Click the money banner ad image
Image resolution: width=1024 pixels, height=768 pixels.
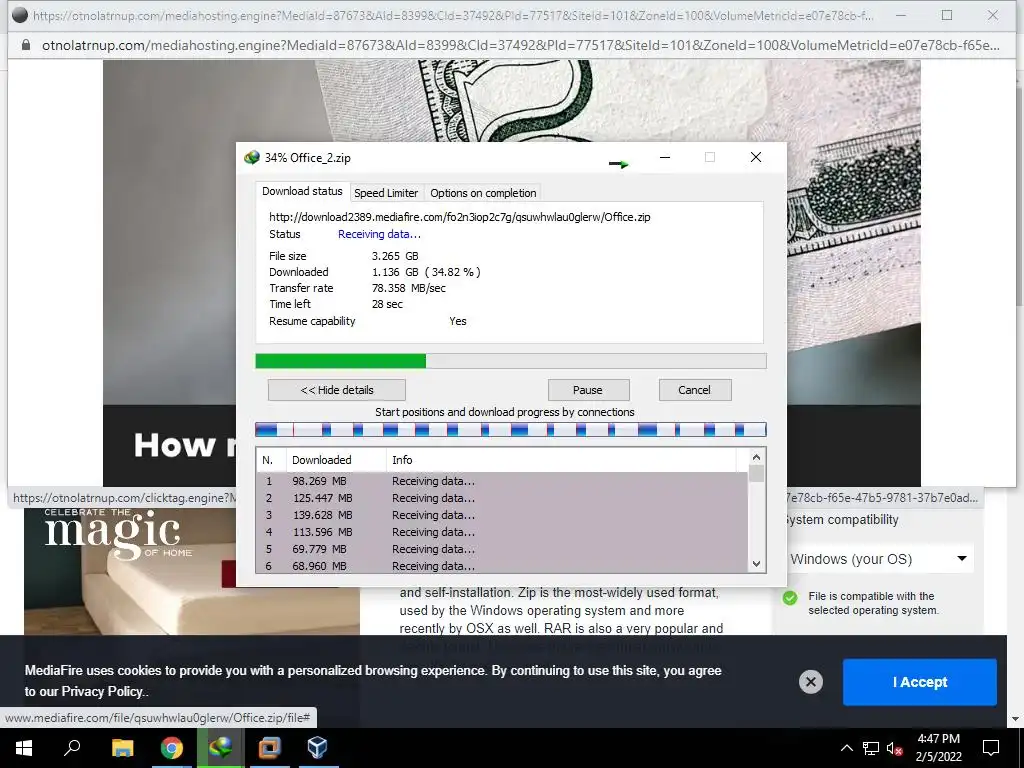(512, 232)
